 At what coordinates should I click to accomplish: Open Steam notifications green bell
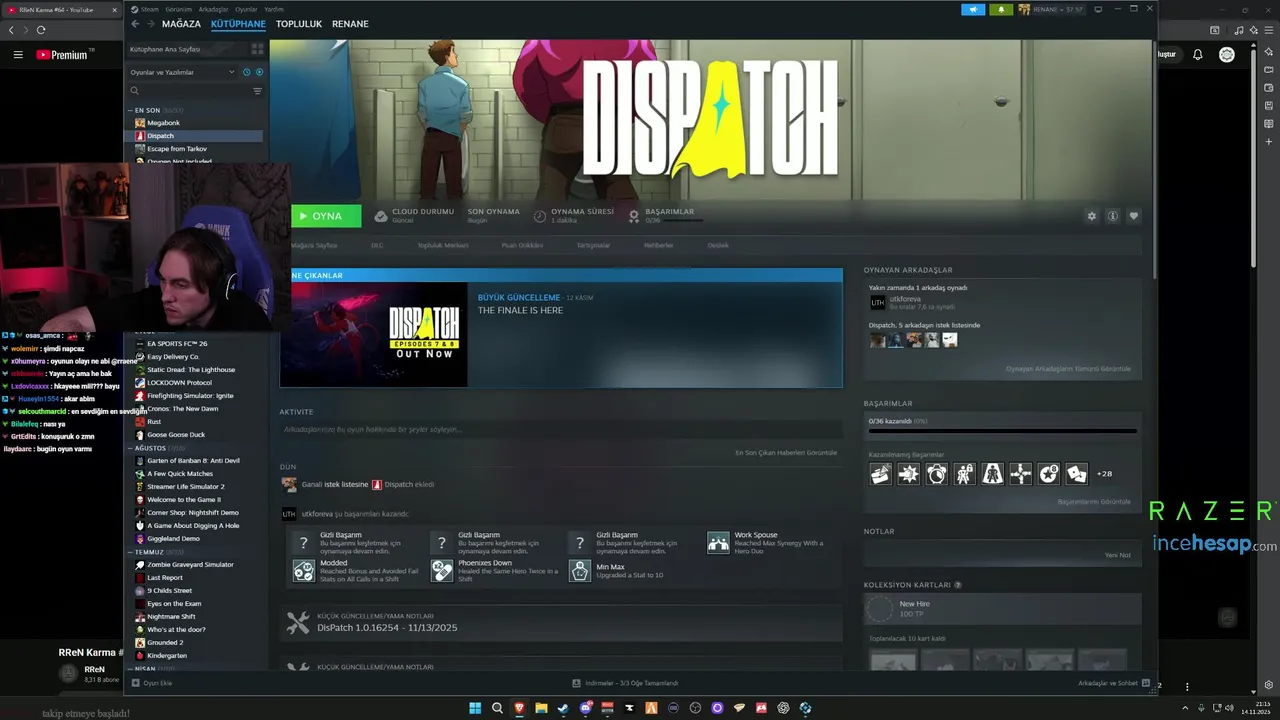pyautogui.click(x=1001, y=9)
